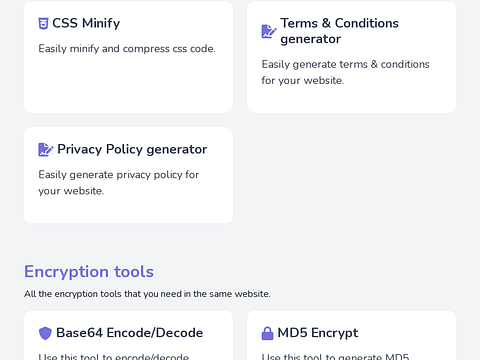Click the signature icon beside Privacy Policy generator

click(x=46, y=150)
